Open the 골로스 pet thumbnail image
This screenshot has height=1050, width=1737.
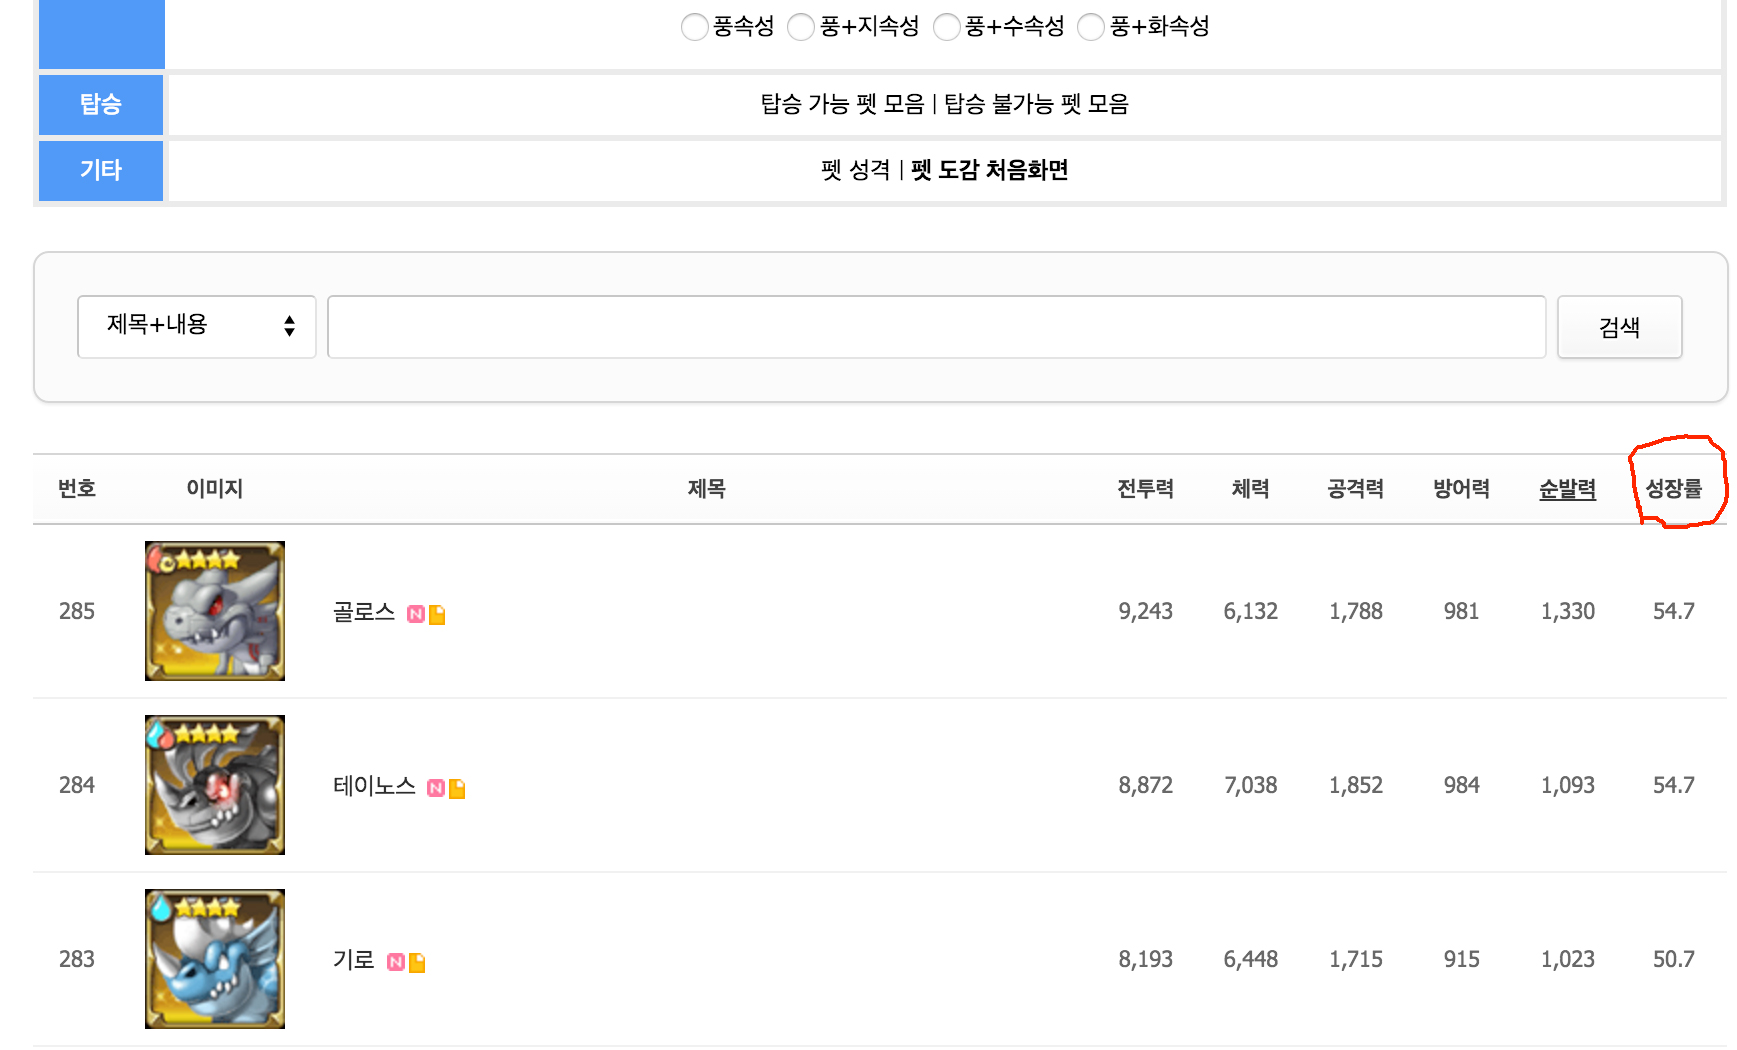(x=215, y=611)
